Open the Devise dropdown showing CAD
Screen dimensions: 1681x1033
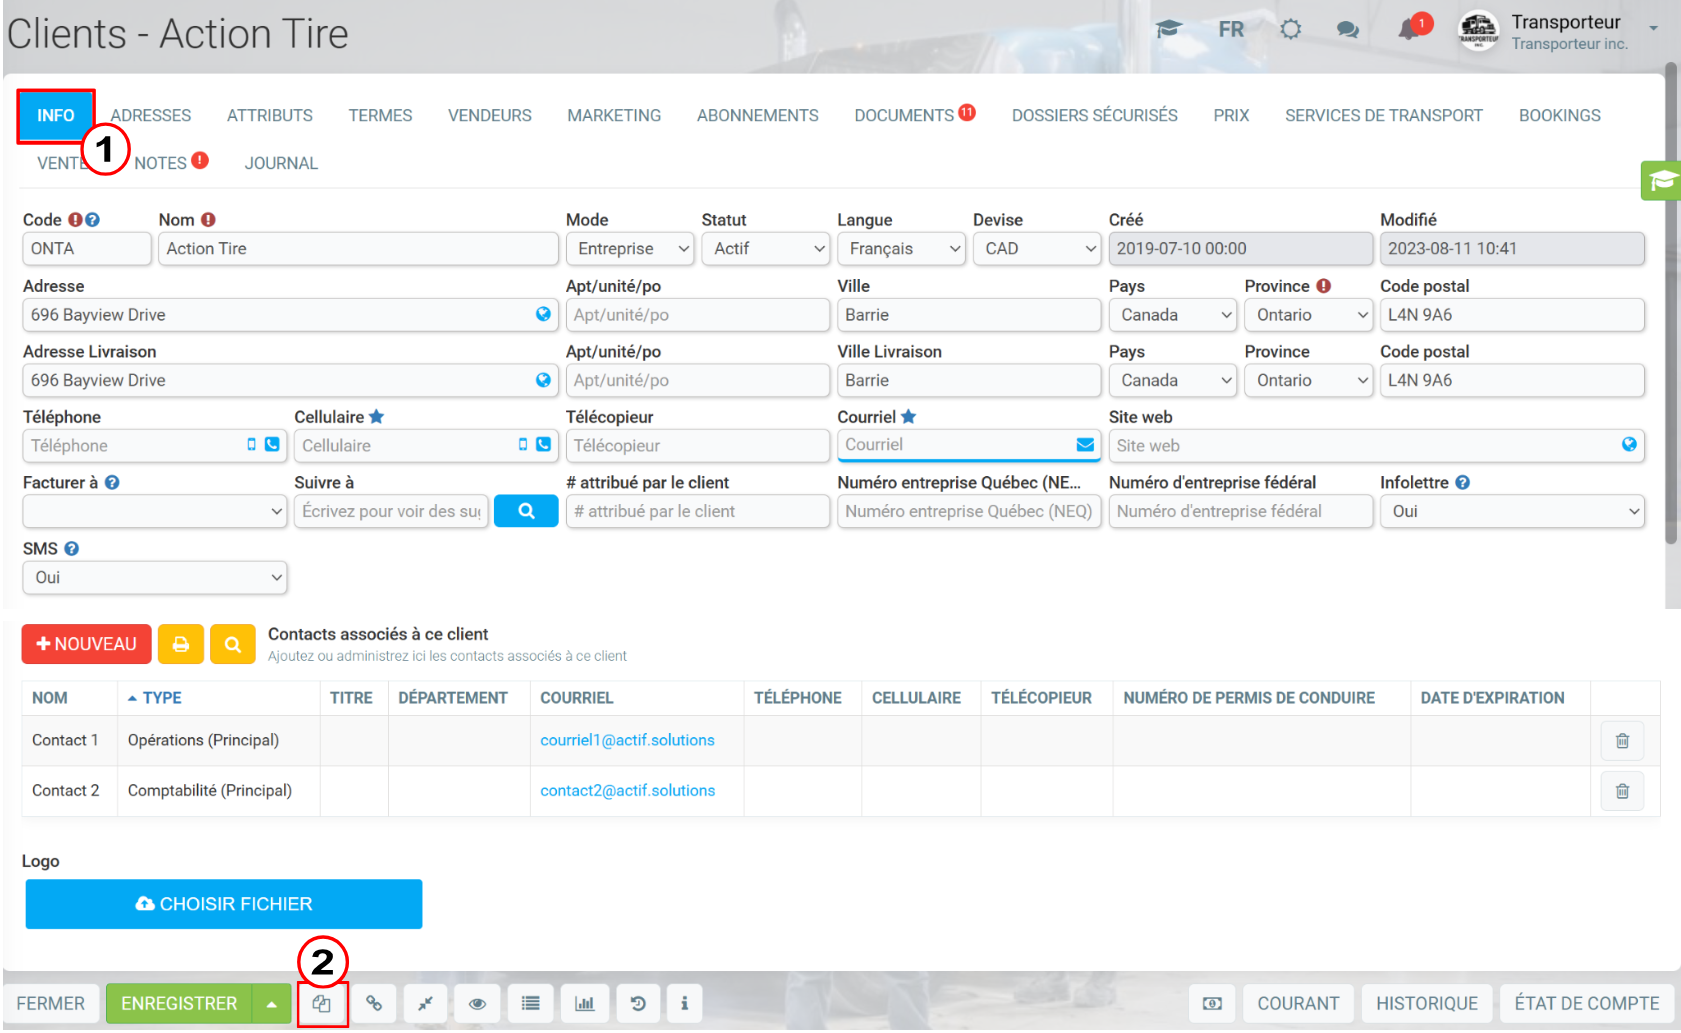(x=1037, y=249)
